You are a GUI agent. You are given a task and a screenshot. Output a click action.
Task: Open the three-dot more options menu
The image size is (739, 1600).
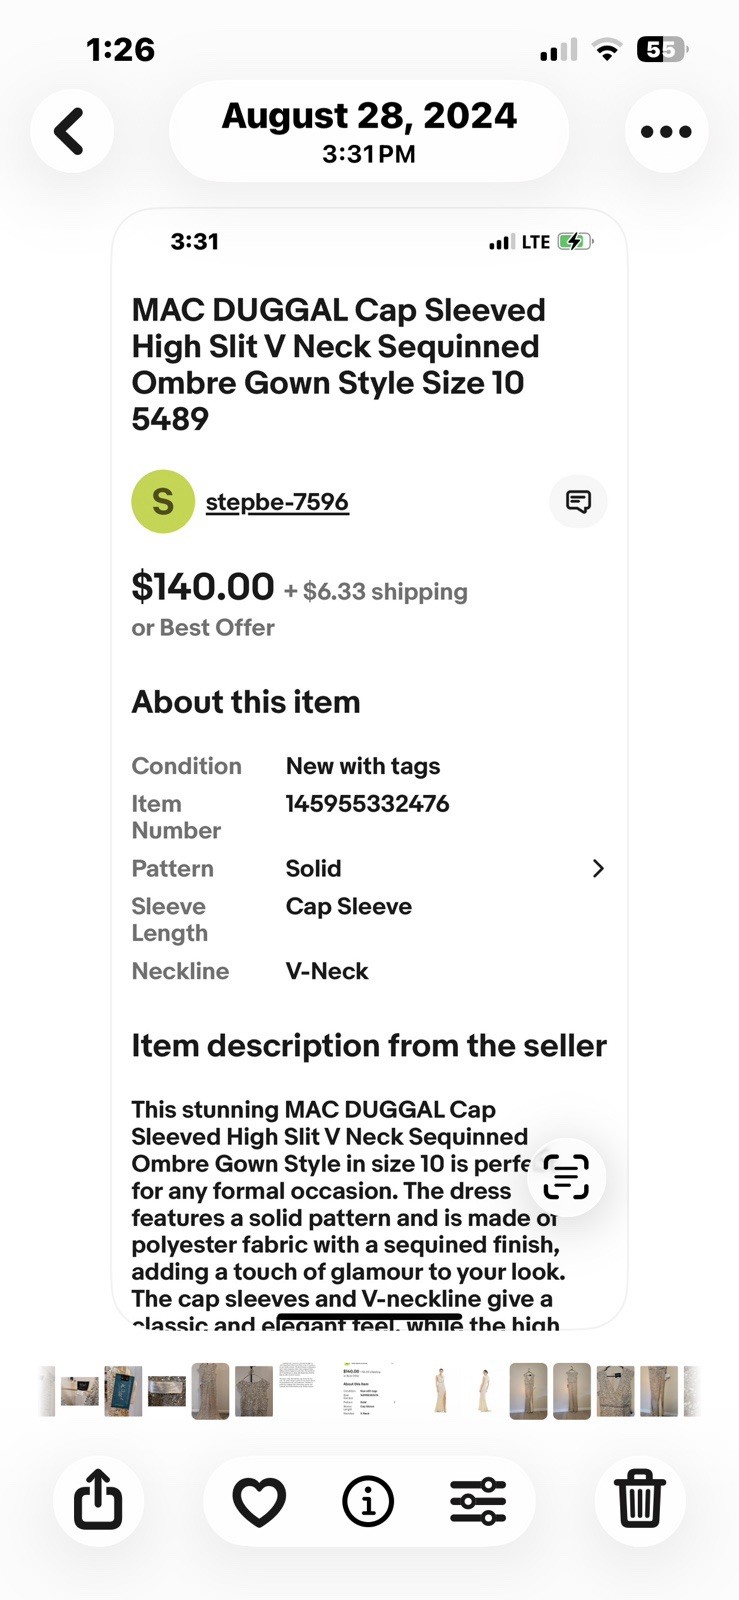point(666,131)
